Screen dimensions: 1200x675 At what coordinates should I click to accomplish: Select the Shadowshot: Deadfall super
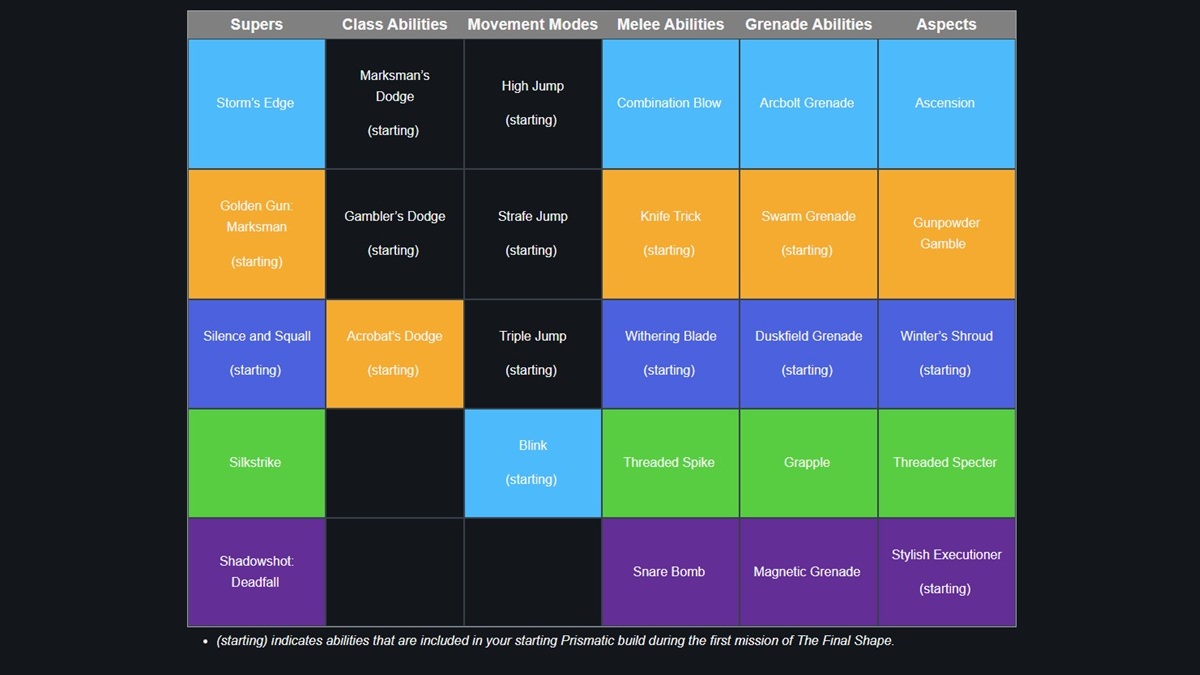click(256, 572)
